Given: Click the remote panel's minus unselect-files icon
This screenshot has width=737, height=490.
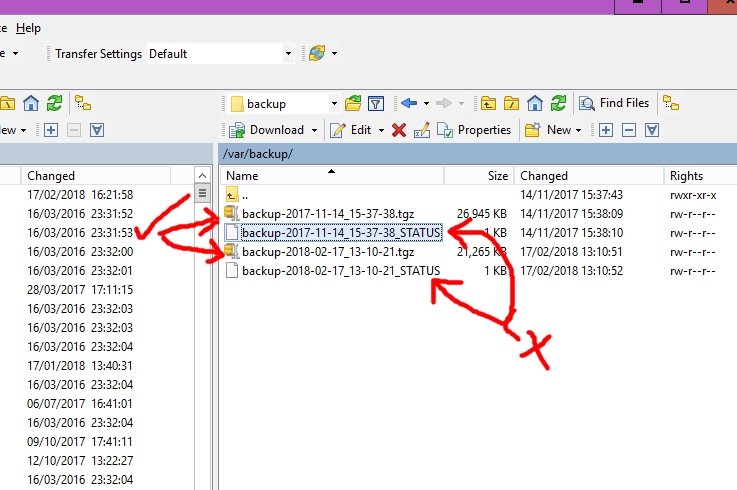Looking at the screenshot, I should pyautogui.click(x=629, y=130).
